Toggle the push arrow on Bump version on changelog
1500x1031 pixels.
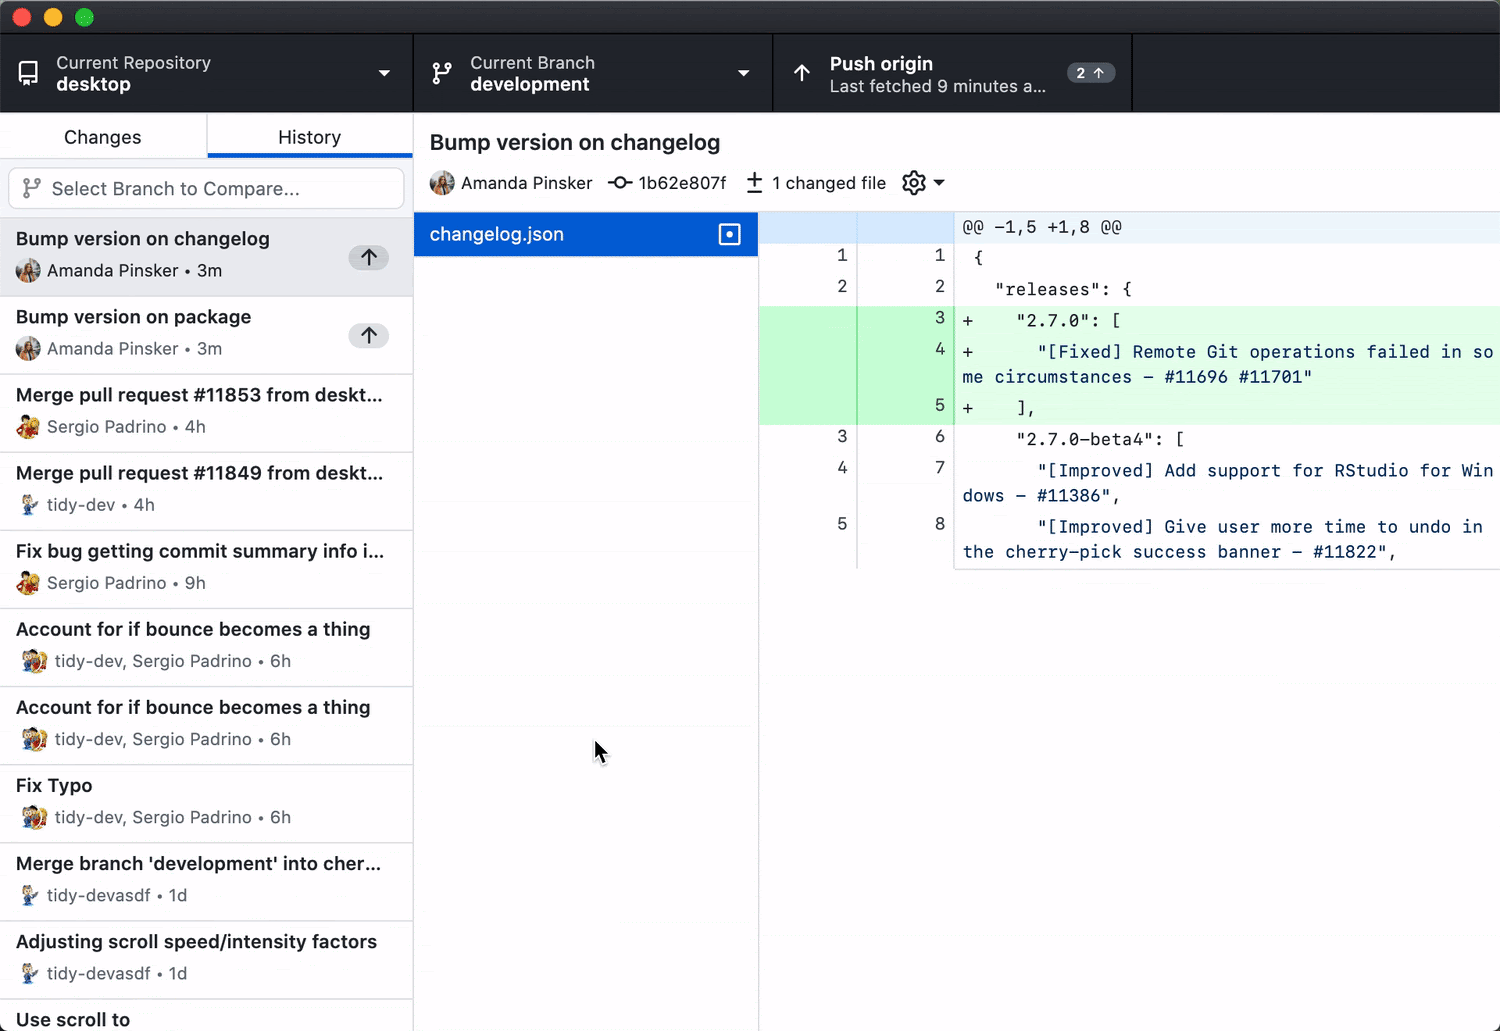(368, 257)
